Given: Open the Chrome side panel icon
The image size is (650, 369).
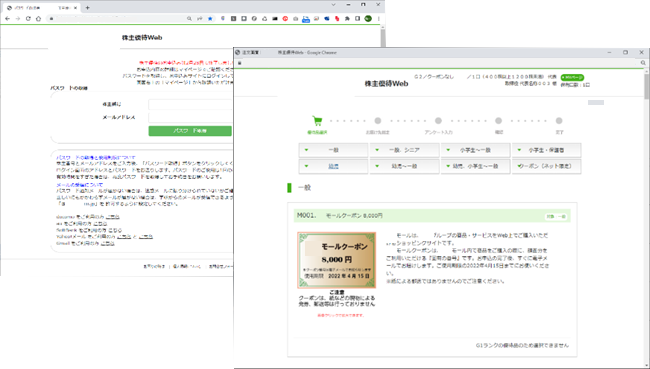Looking at the screenshot, I should click(358, 19).
